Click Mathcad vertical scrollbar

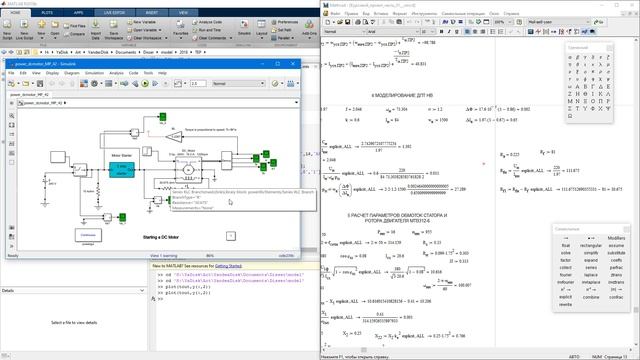(636, 192)
